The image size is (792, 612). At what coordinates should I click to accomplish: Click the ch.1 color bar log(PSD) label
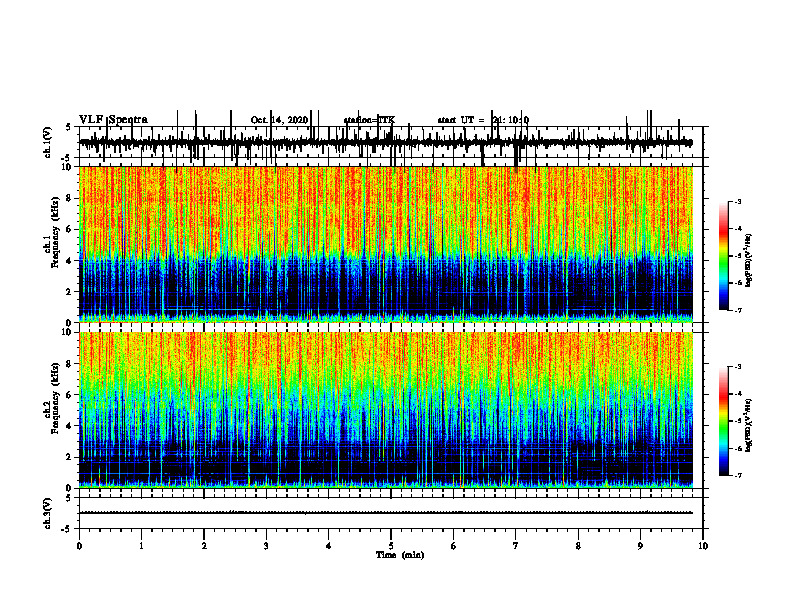[x=749, y=261]
